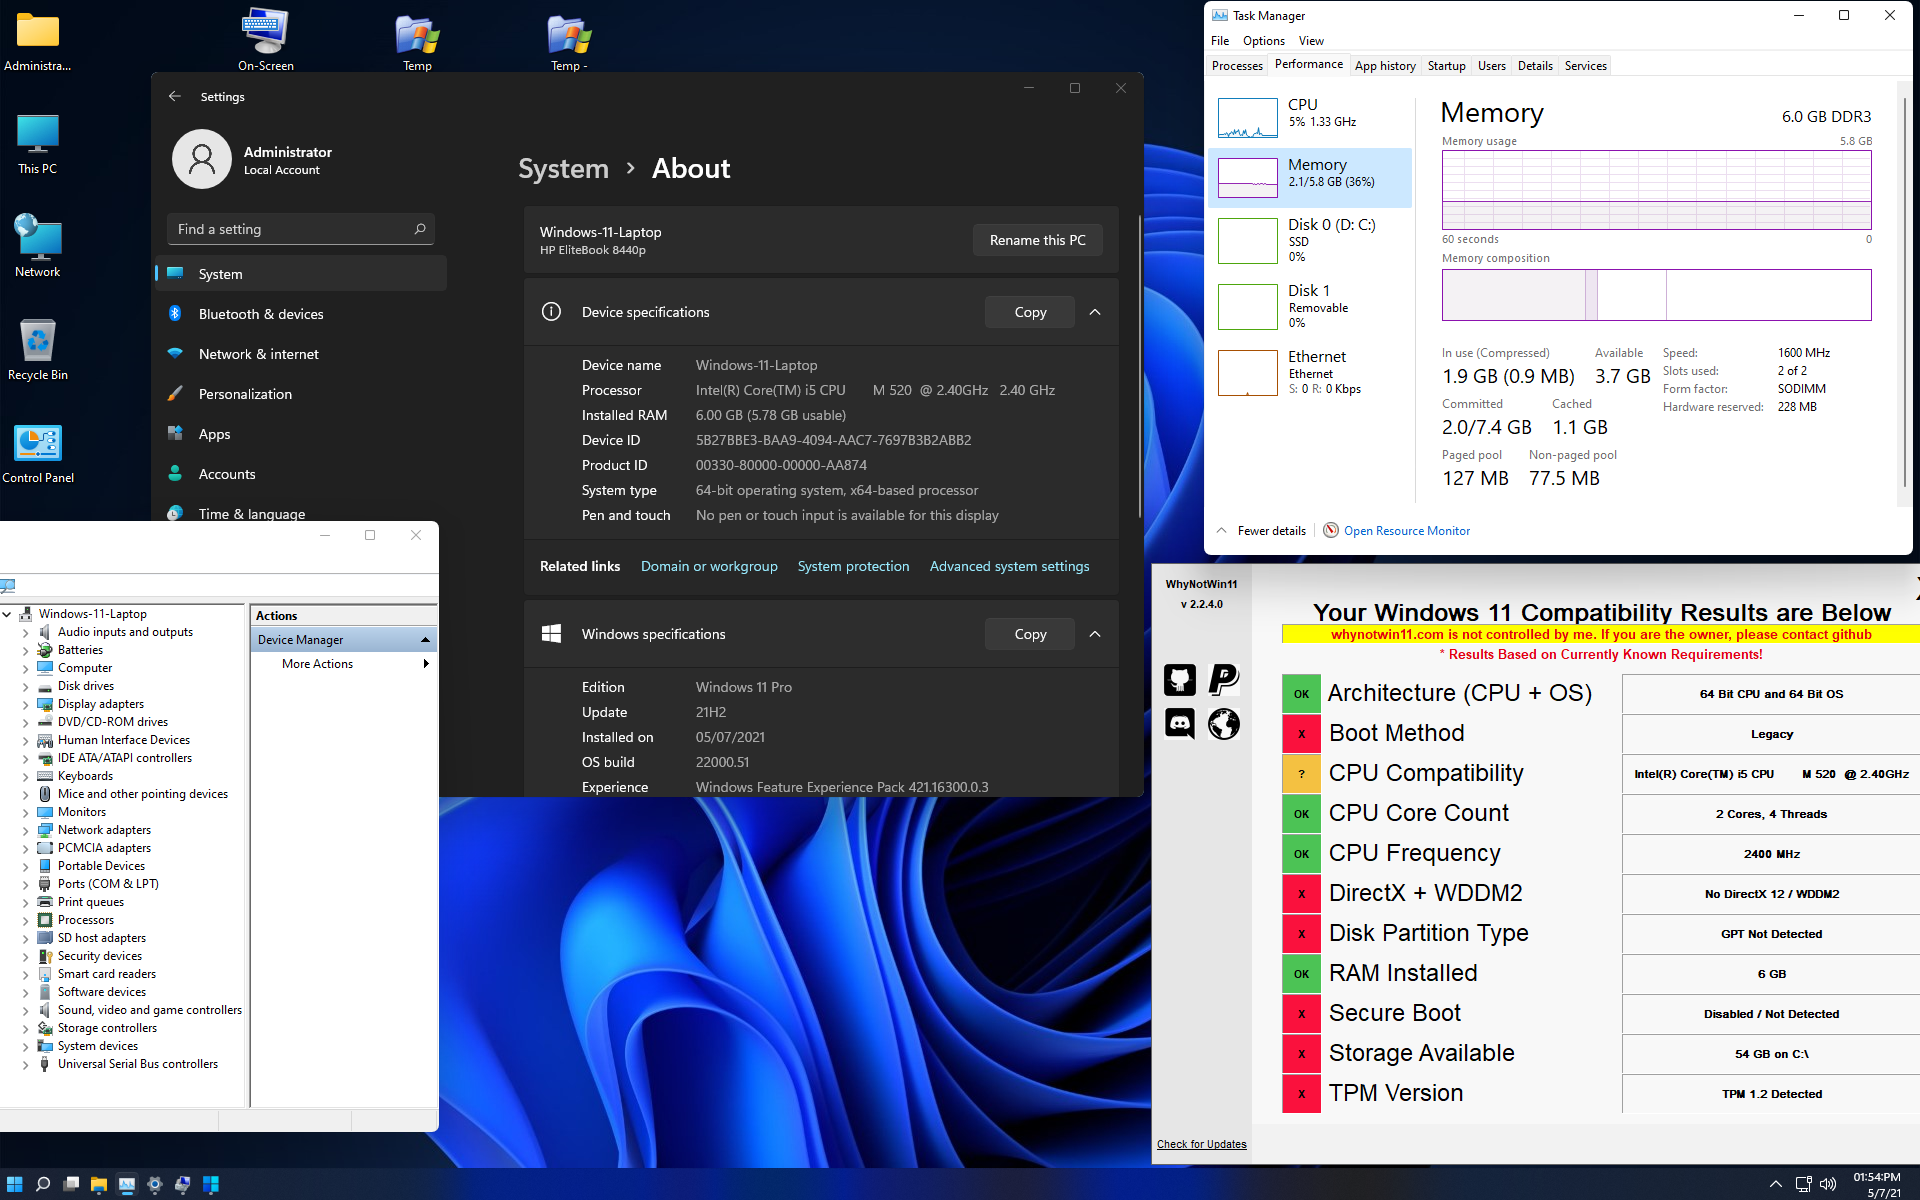The height and width of the screenshot is (1200, 1920).
Task: Select the Control Panel desktop icon
Action: tap(38, 453)
